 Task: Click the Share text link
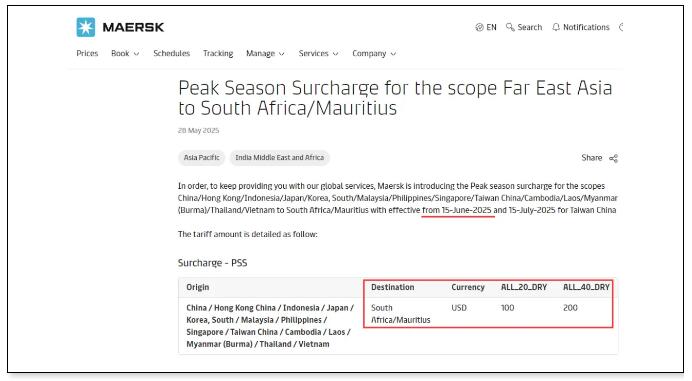(591, 158)
